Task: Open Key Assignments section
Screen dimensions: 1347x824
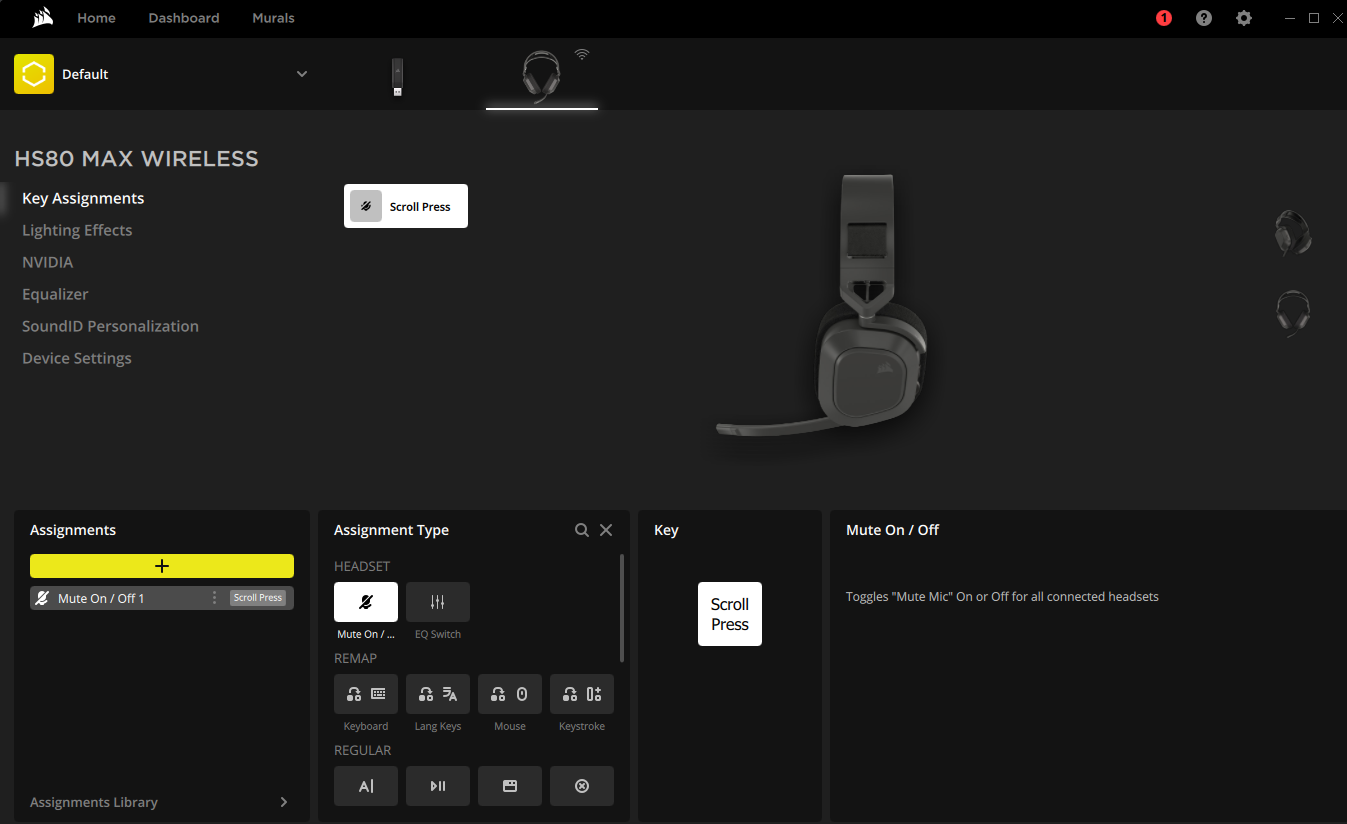Action: [x=83, y=198]
